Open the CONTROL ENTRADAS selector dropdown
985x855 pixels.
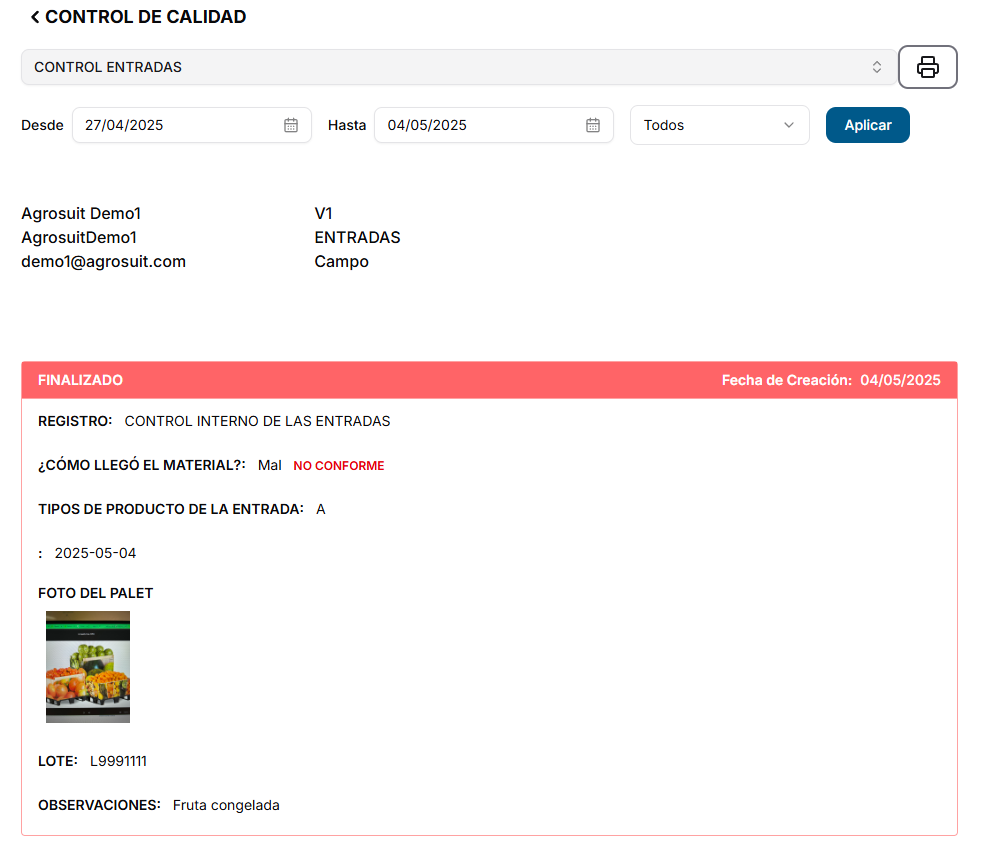[459, 67]
